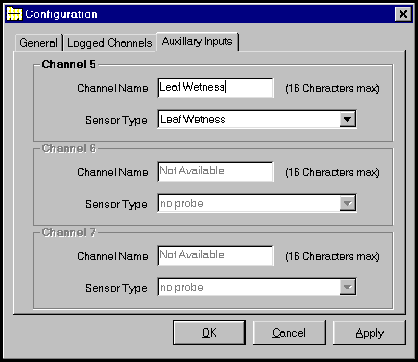Screen dimensions: 418x362
Task: Confirm settings with the OK button
Action: click(x=209, y=333)
